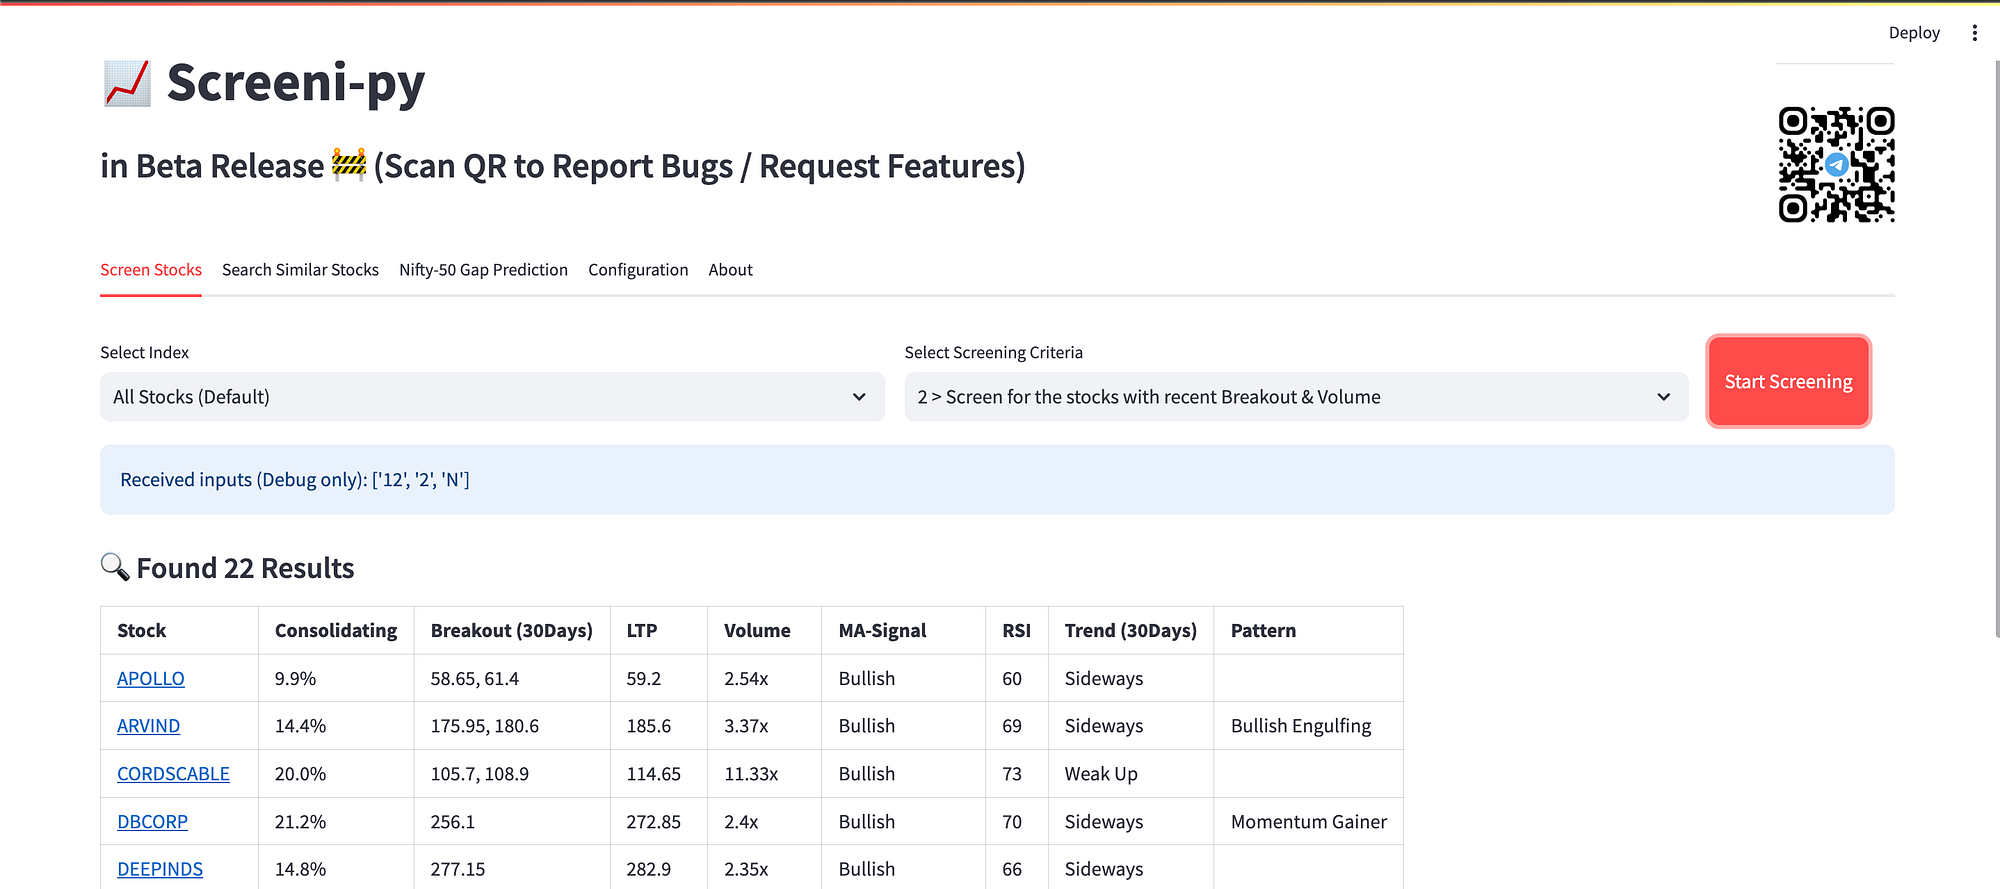
Task: Open the APOLLO stock link
Action: pyautogui.click(x=151, y=678)
